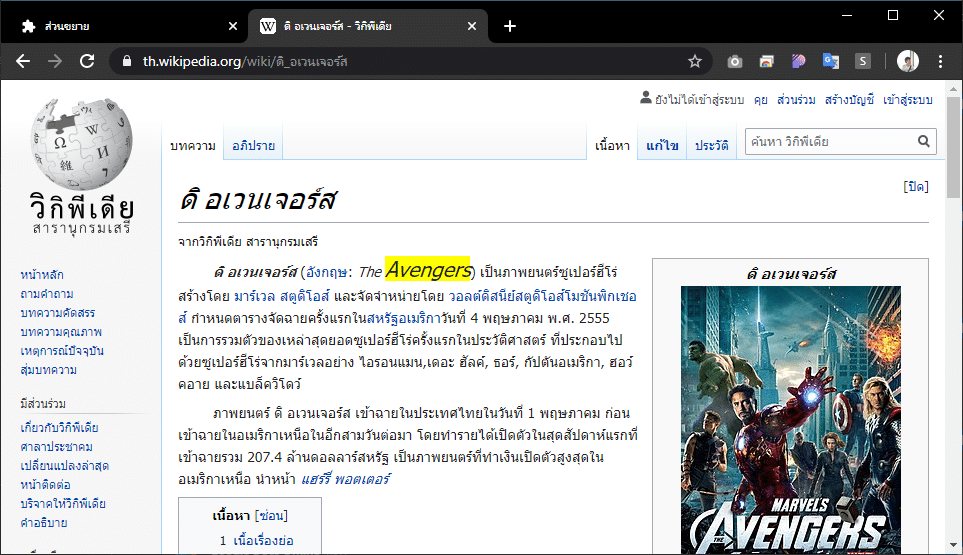Click the scrollbar up arrow
The width and height of the screenshot is (963, 555).
click(953, 89)
